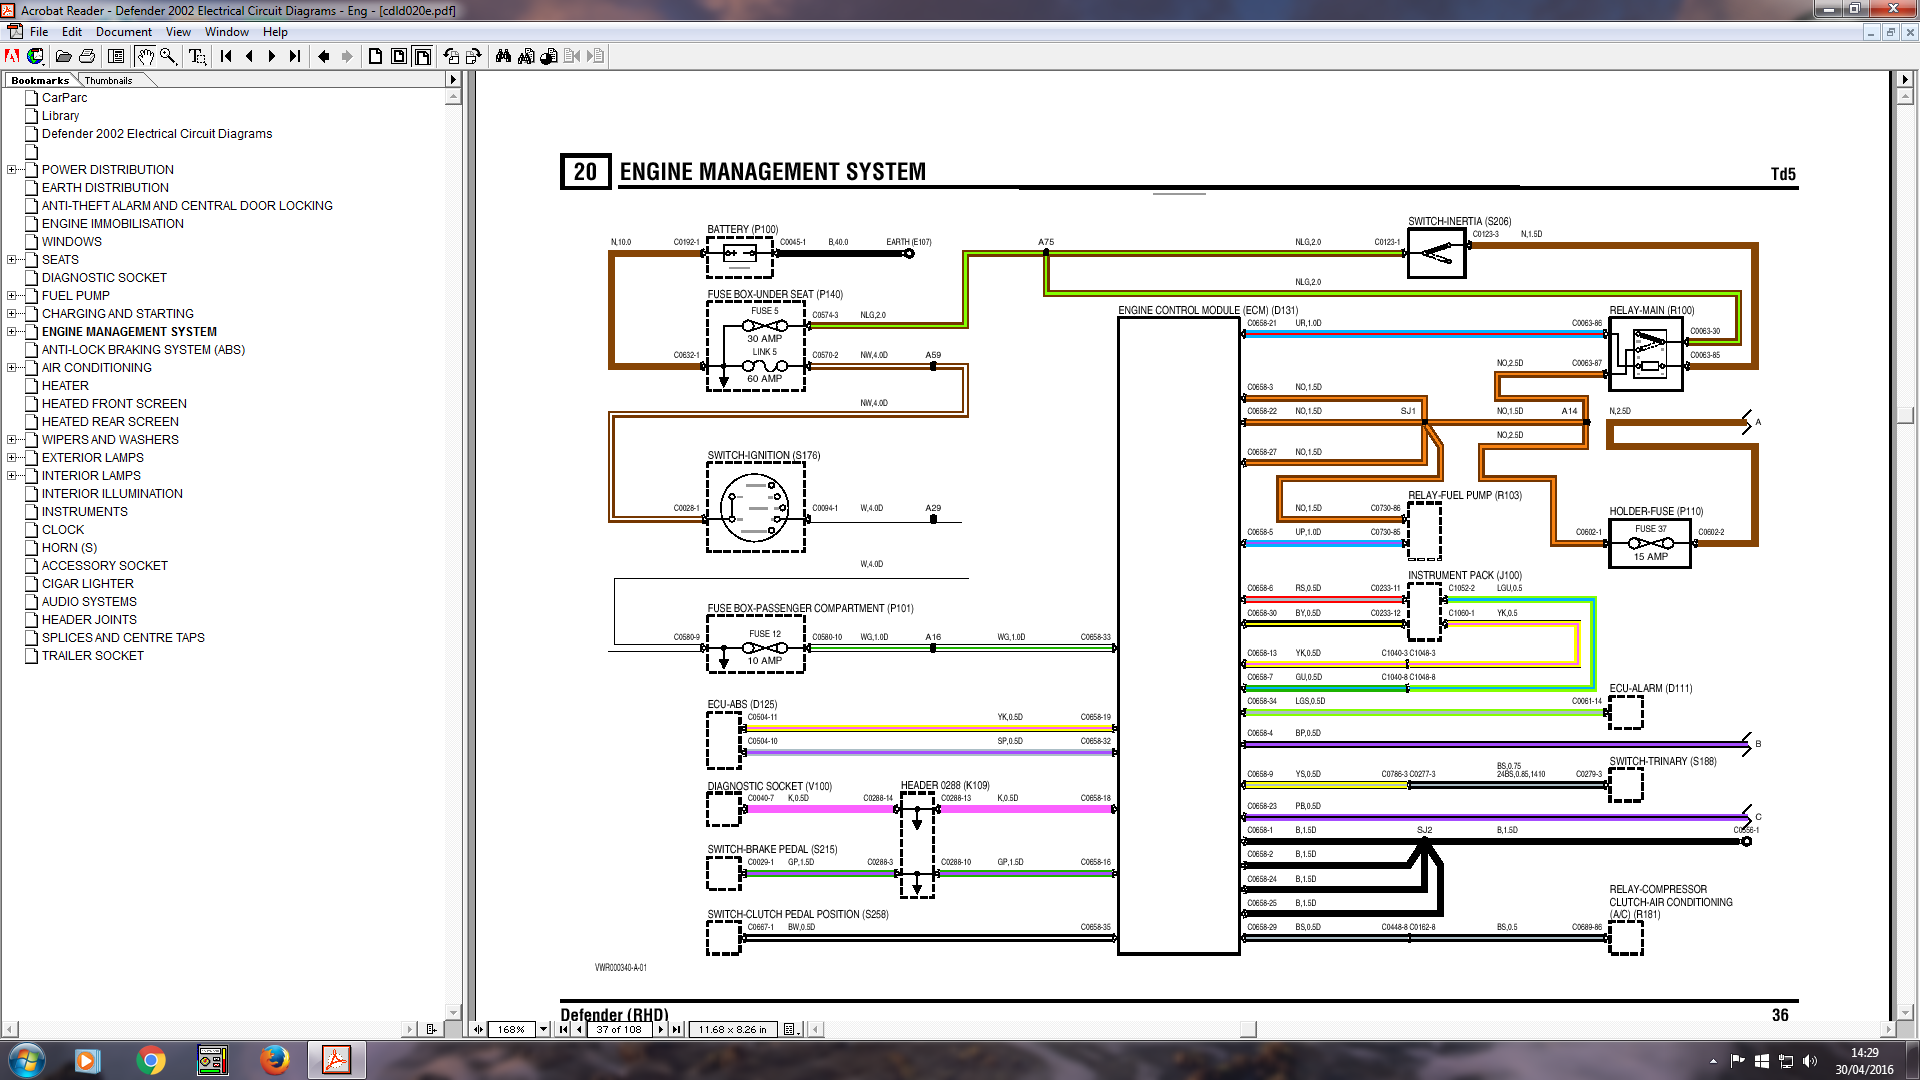Viewport: 1920px width, 1080px height.
Task: Click the Find binoculars icon
Action: [x=503, y=56]
